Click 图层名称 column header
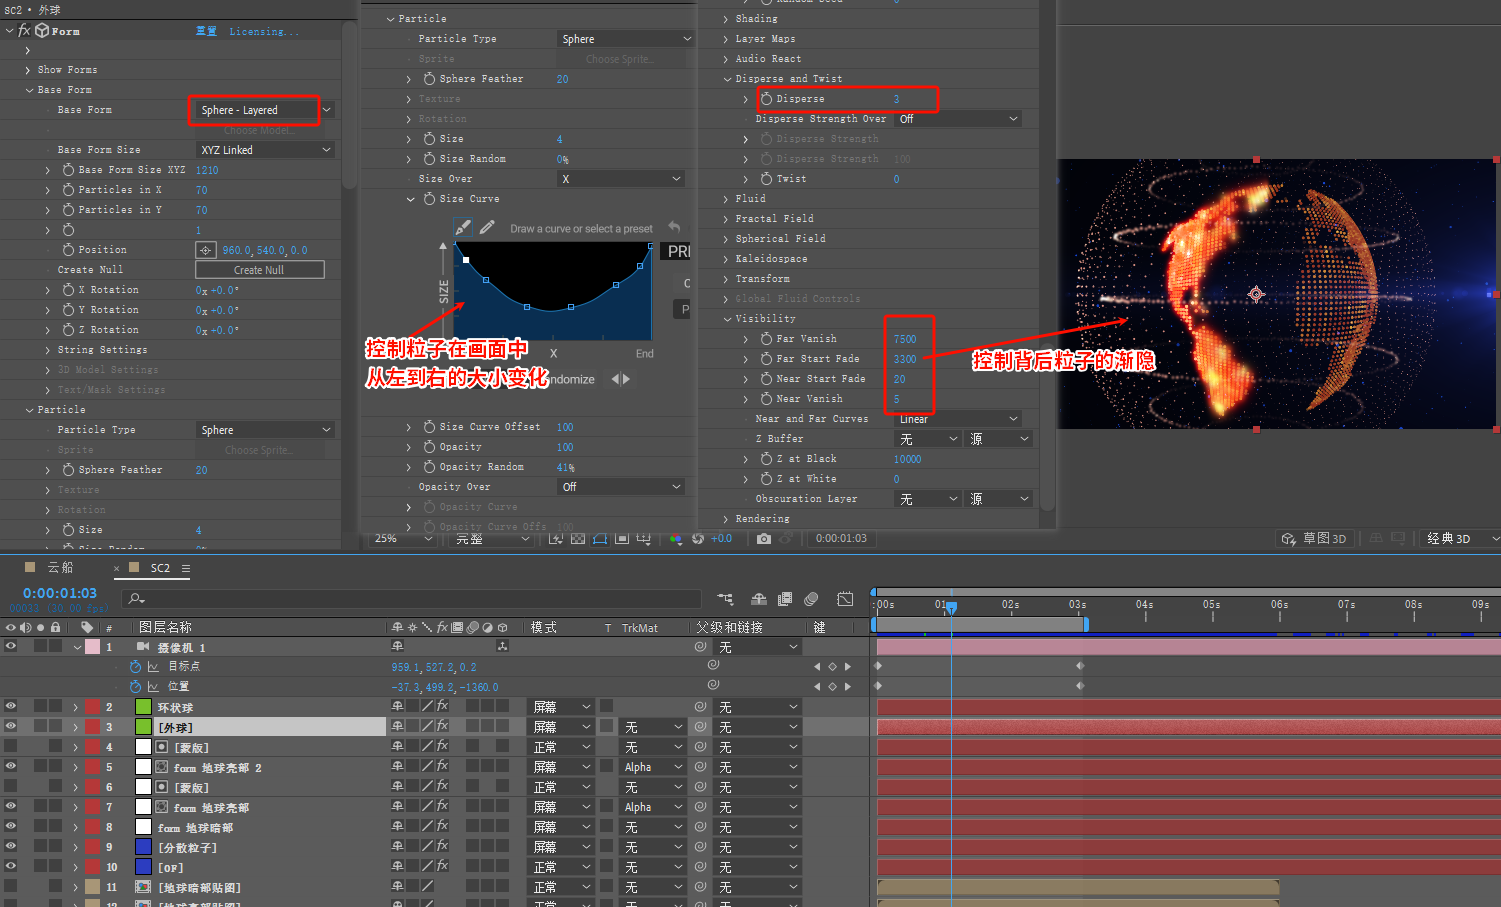The height and width of the screenshot is (907, 1501). click(165, 627)
